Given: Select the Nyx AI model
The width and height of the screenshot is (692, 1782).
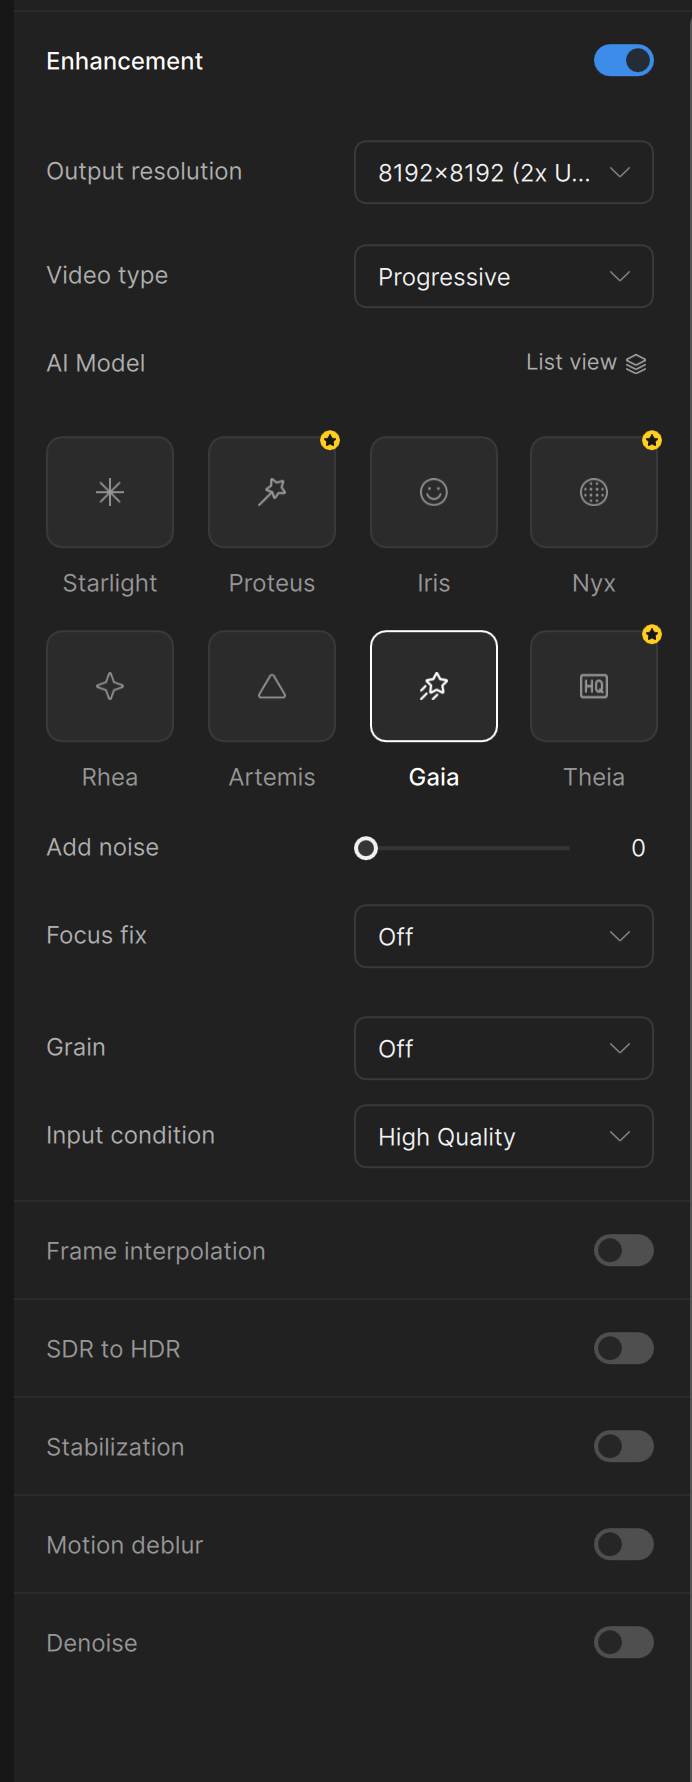Looking at the screenshot, I should (594, 492).
